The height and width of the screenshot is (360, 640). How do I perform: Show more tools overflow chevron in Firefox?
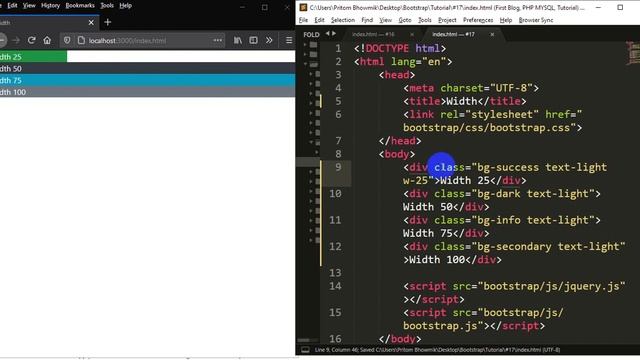pos(269,40)
